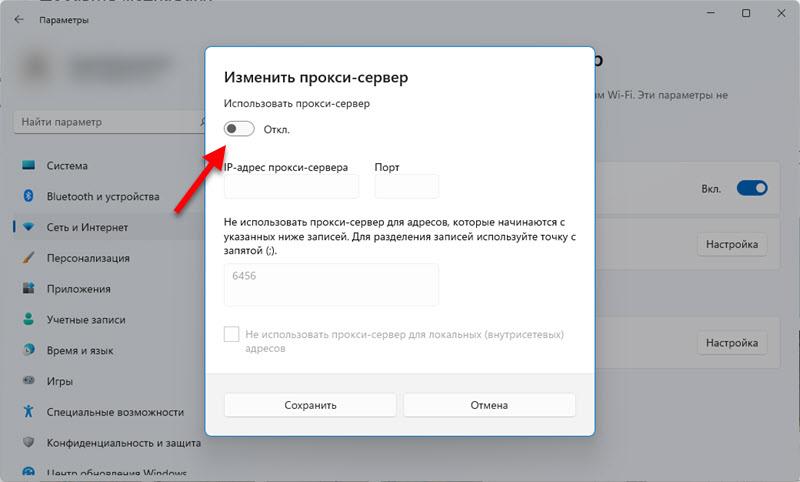Click the Параметры window title text

click(64, 20)
